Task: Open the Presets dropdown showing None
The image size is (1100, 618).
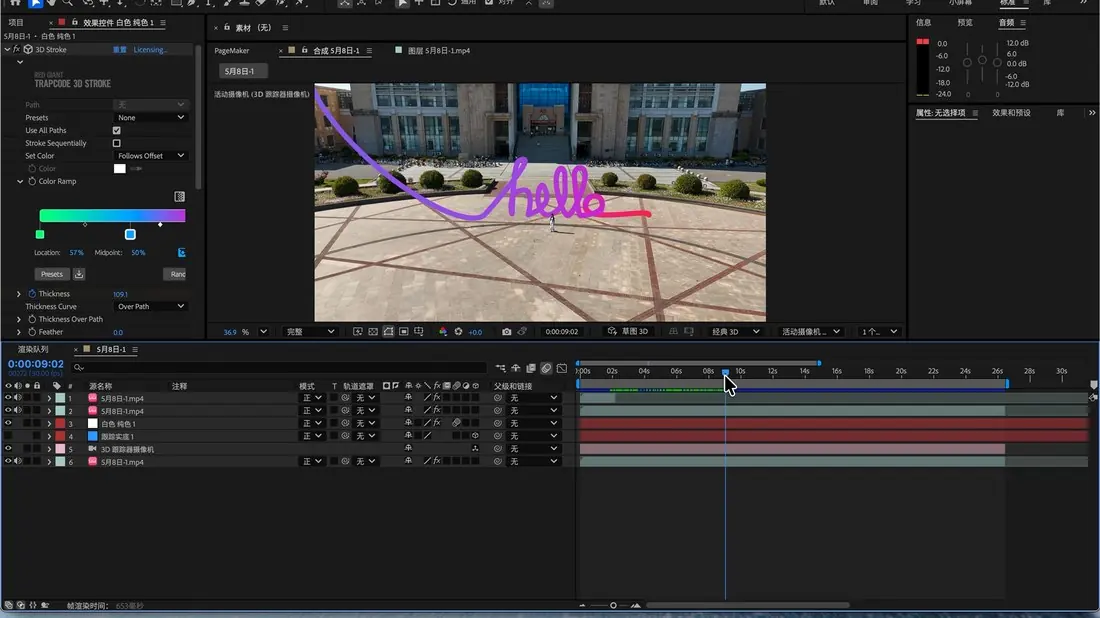Action: pos(150,118)
